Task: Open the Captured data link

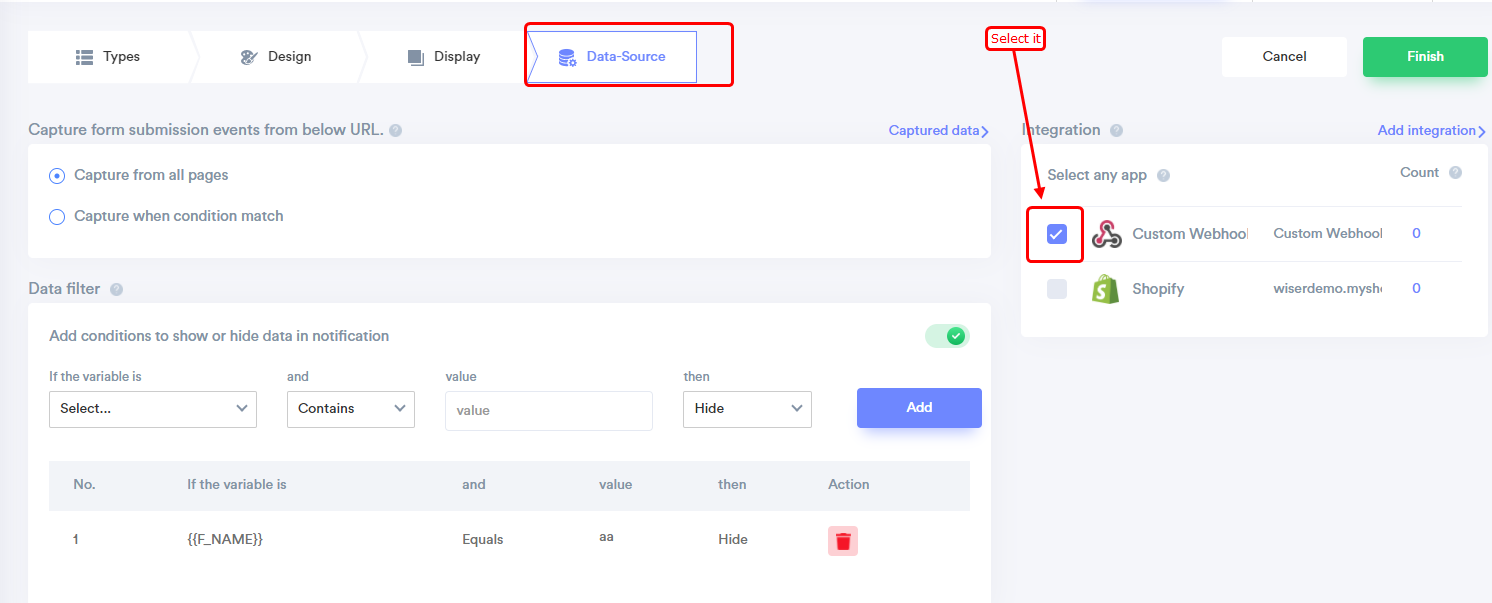Action: 938,131
